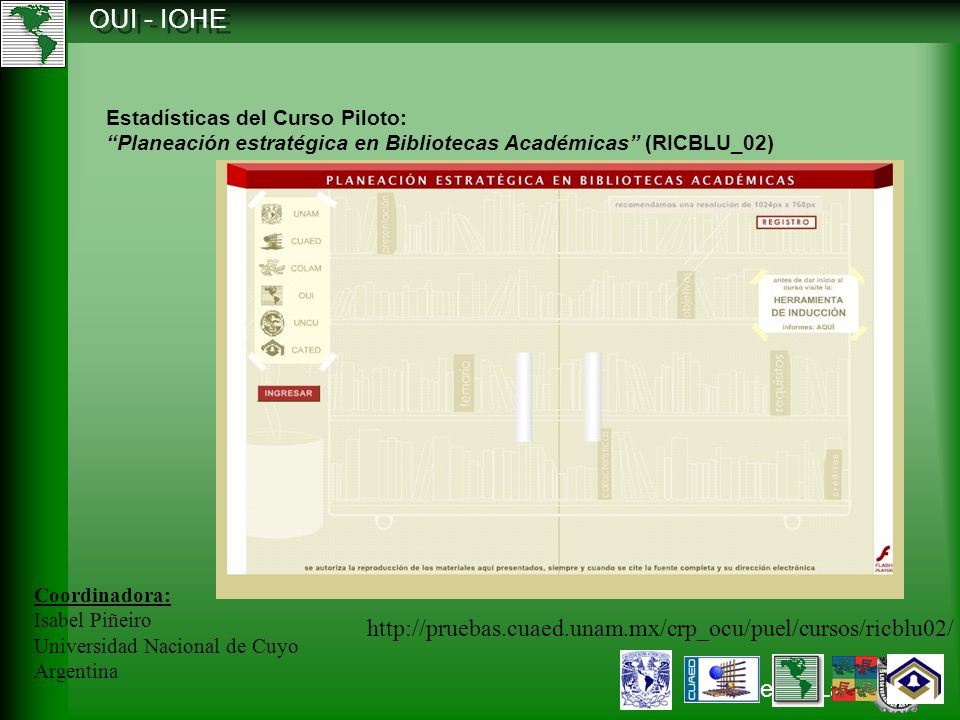
Task: Select the UNCU label in sidebar
Action: [x=306, y=323]
